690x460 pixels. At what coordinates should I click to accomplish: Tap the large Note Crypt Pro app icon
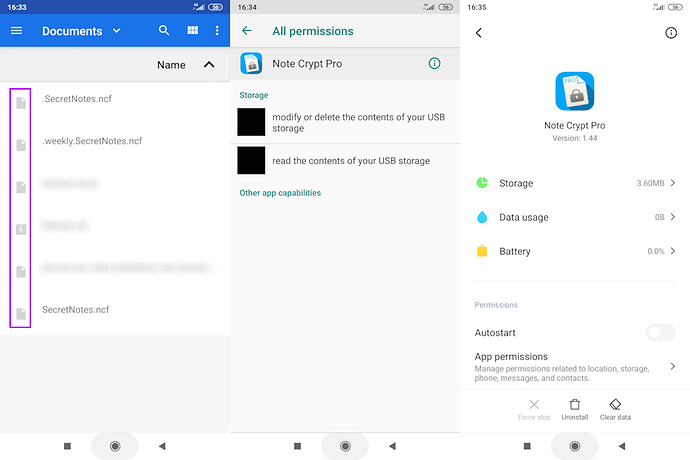(x=575, y=91)
